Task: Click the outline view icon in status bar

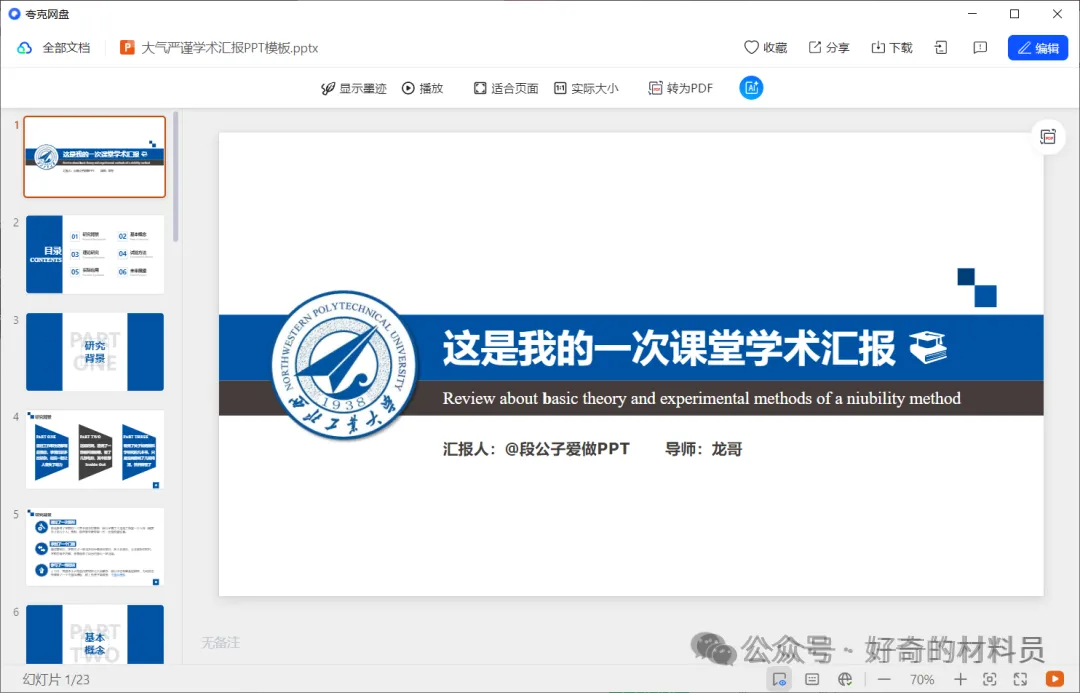Action: pos(812,679)
